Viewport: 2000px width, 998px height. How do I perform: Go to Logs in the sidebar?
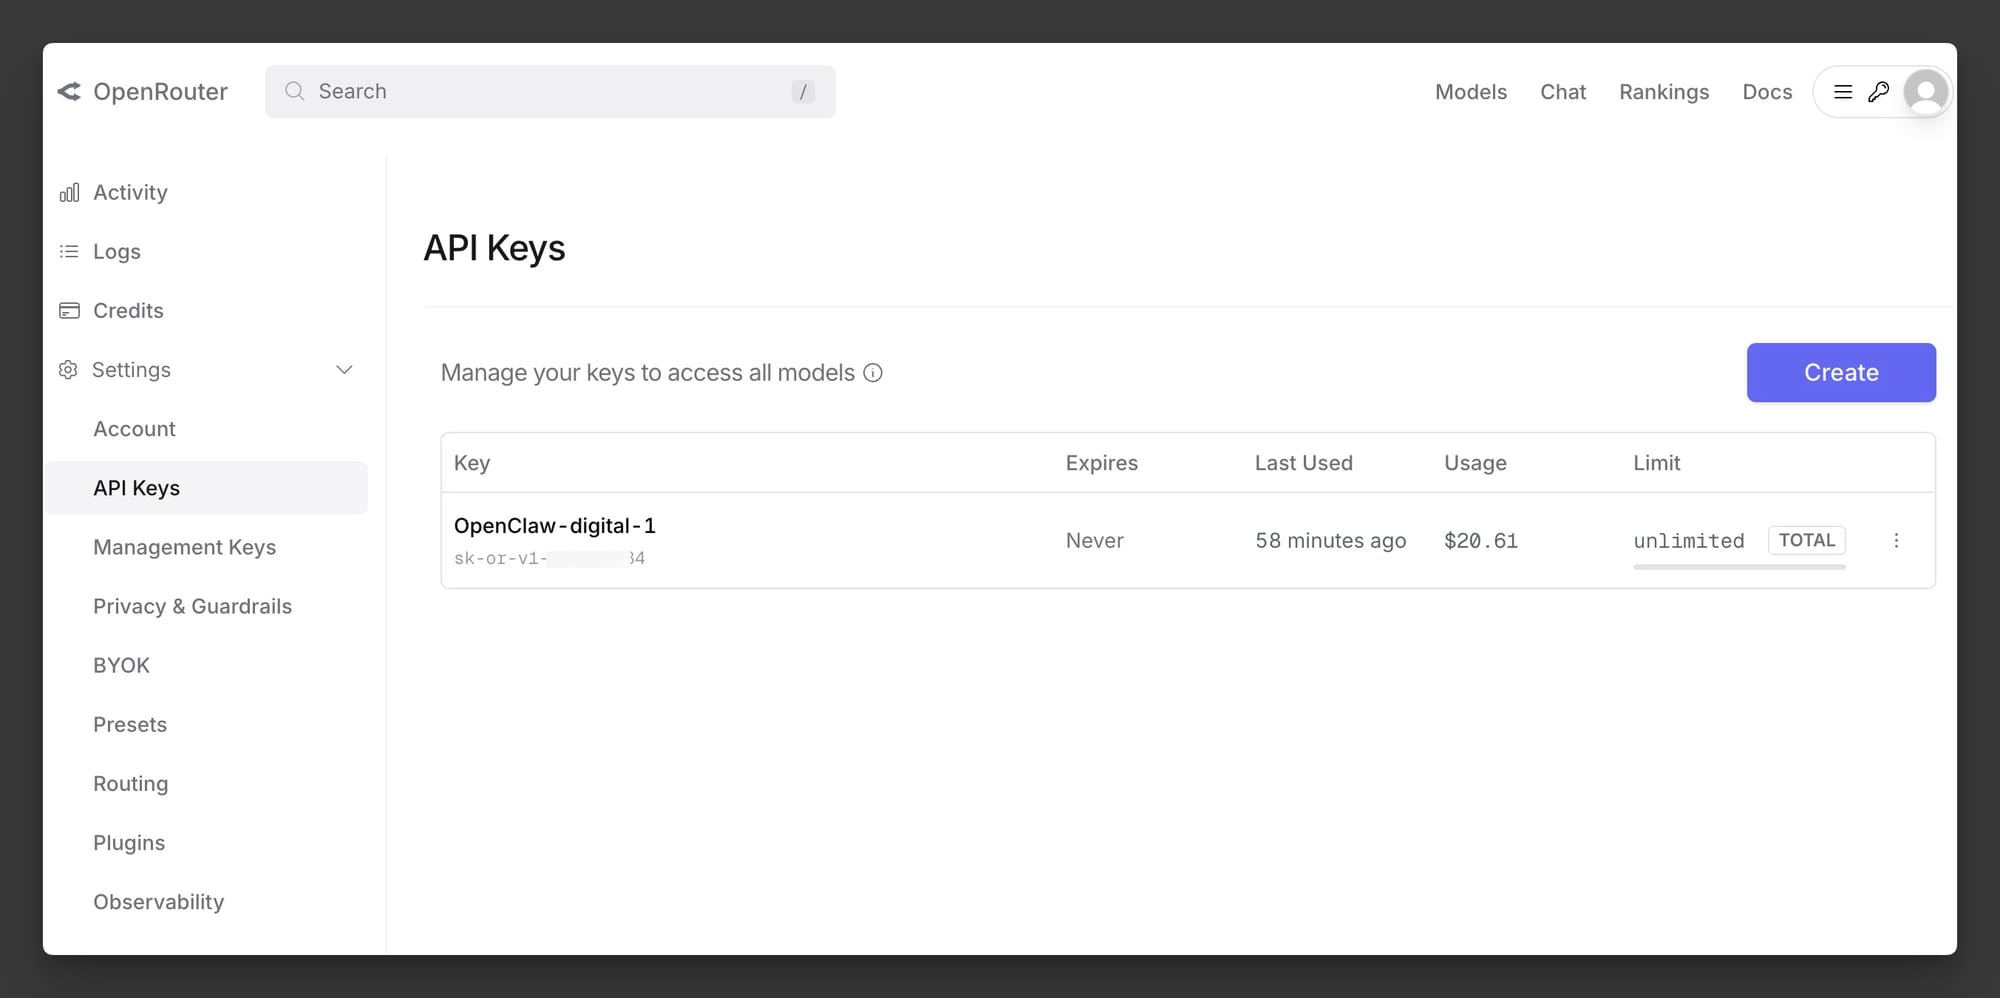pyautogui.click(x=116, y=252)
